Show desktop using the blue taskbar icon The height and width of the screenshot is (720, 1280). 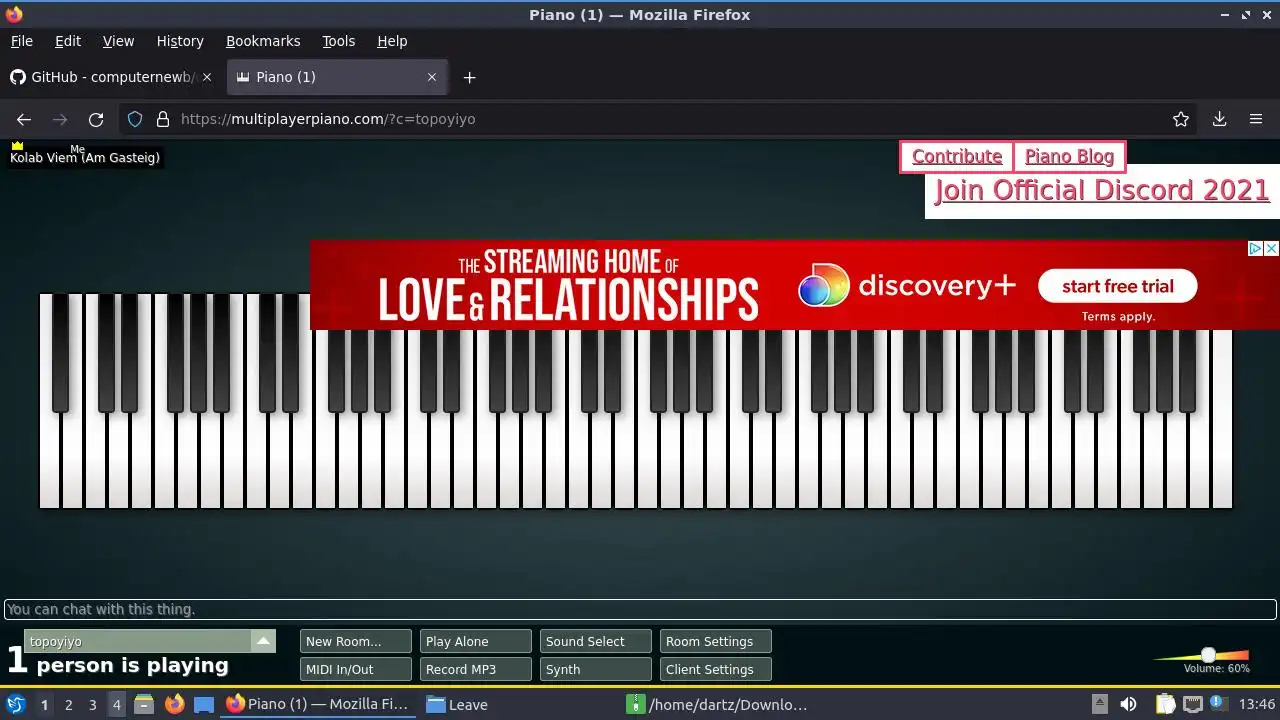[x=204, y=704]
